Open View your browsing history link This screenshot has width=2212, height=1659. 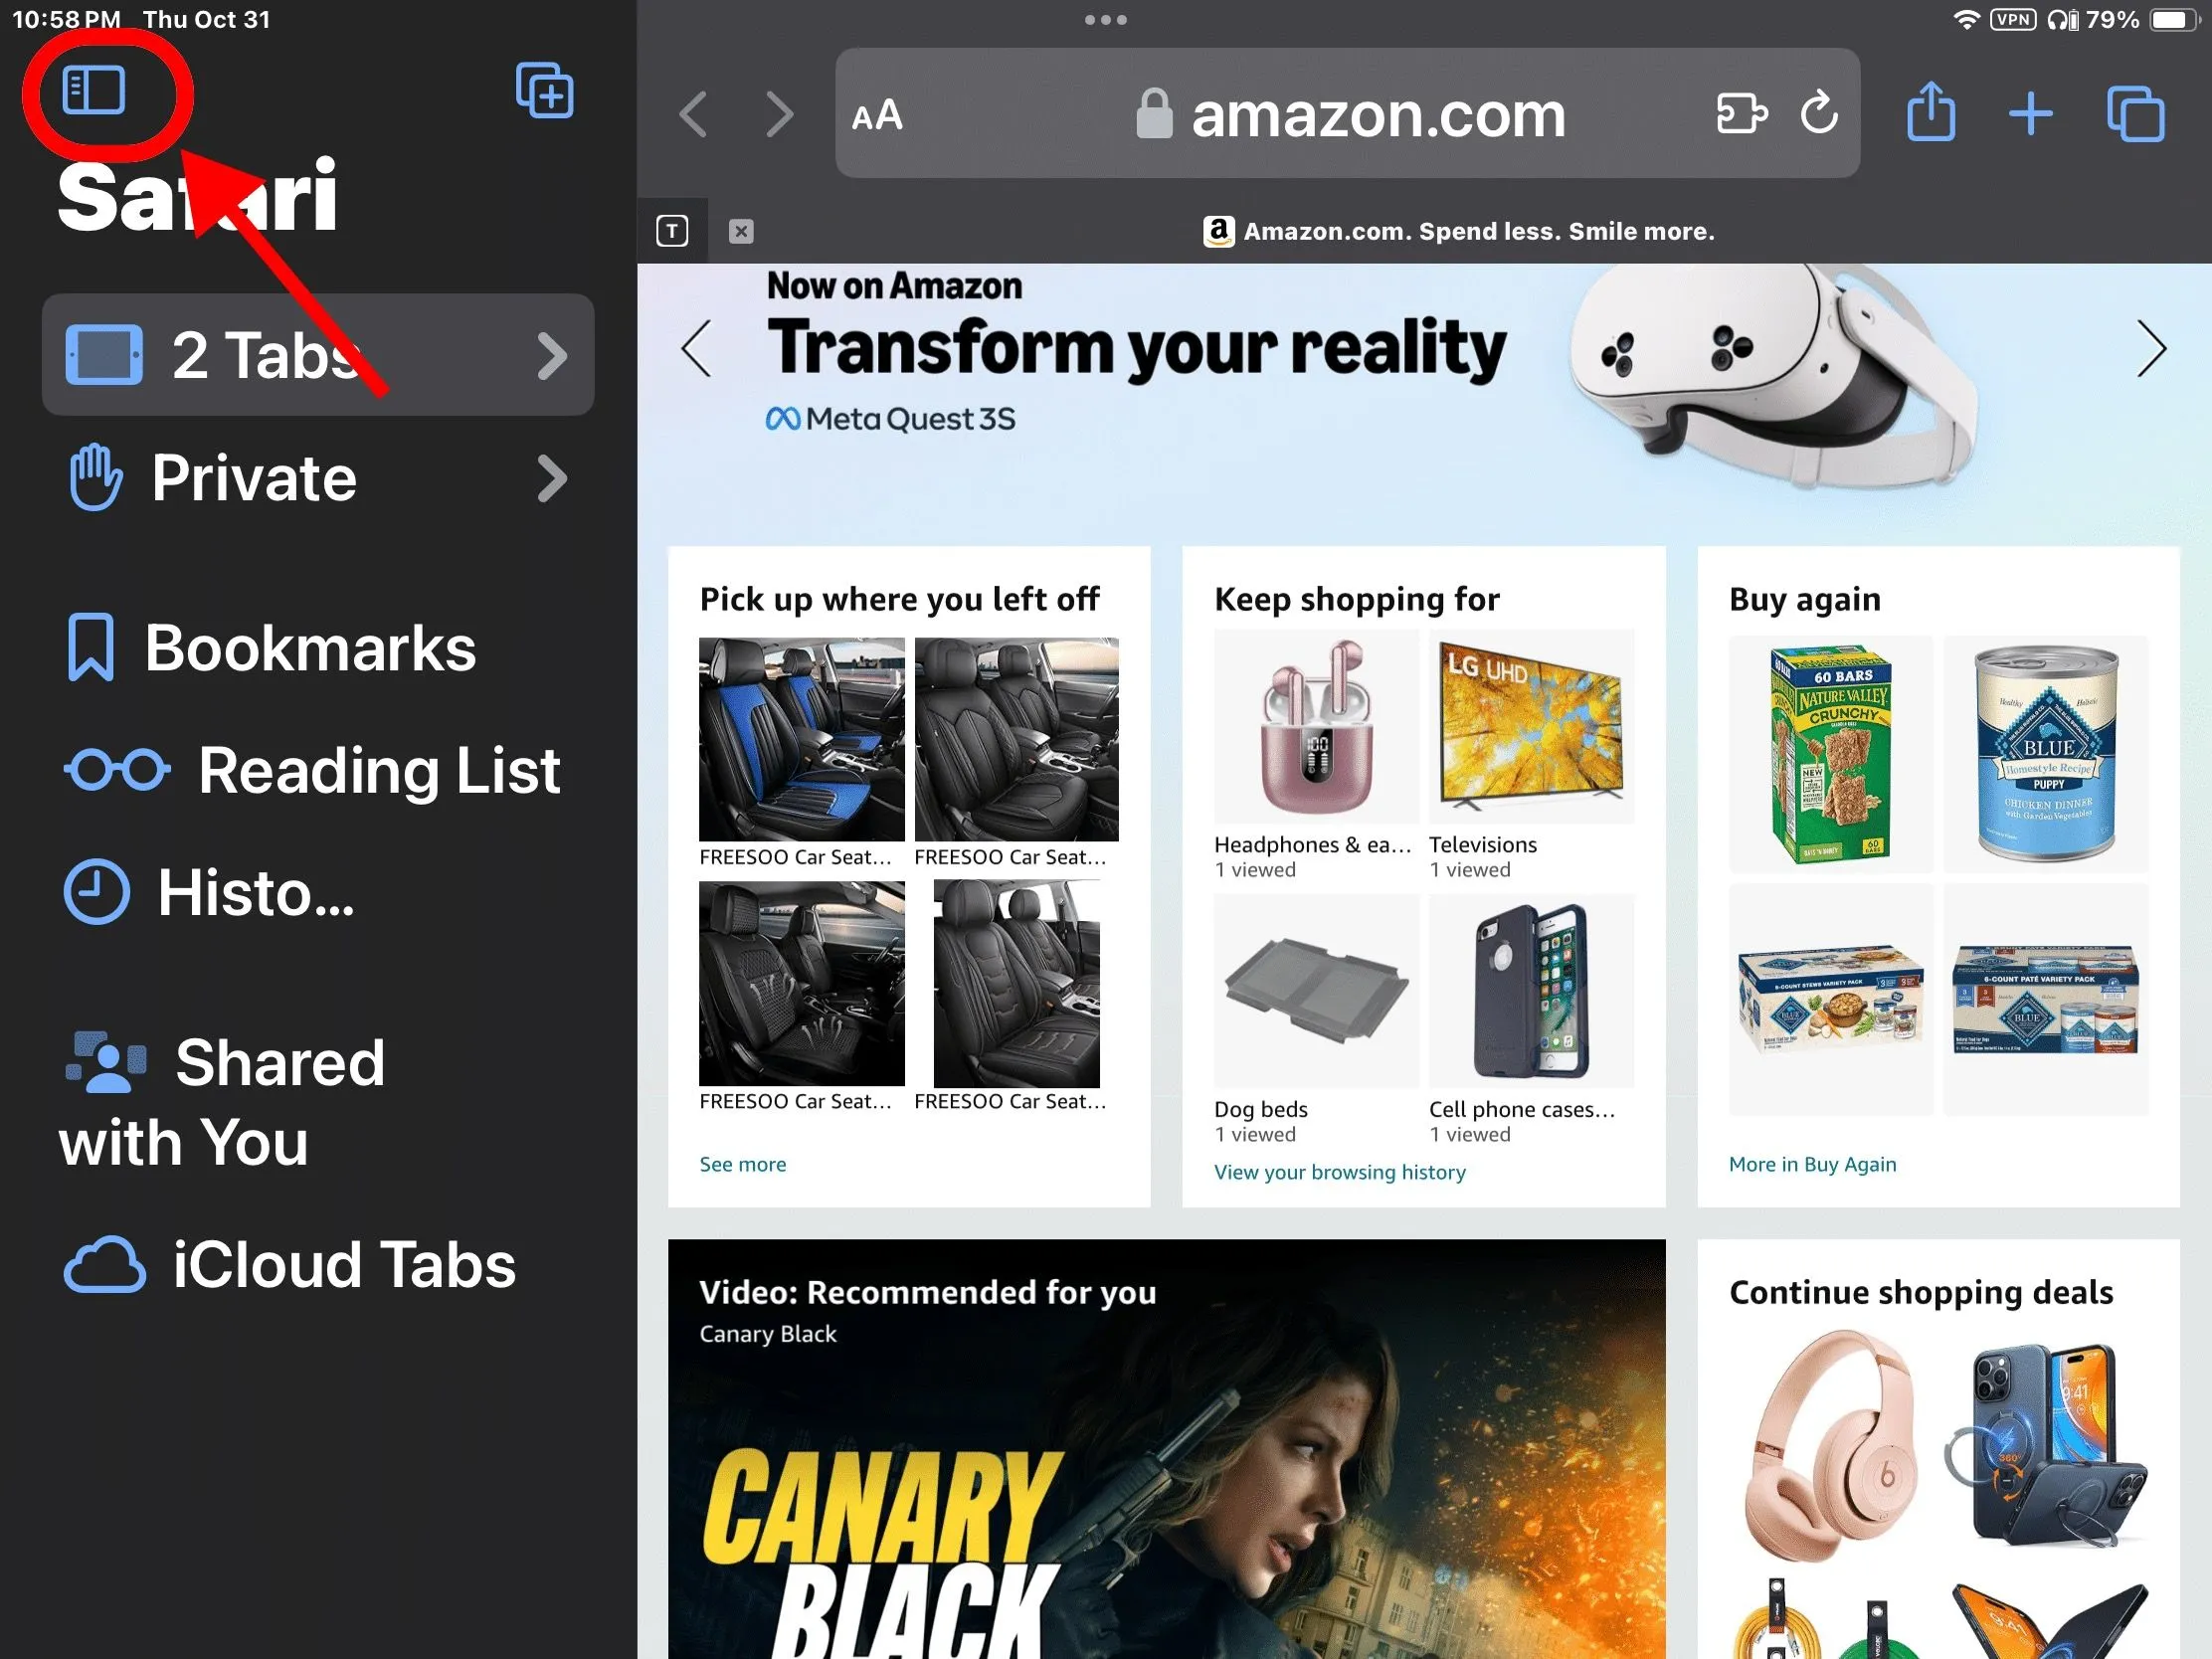1340,1172
